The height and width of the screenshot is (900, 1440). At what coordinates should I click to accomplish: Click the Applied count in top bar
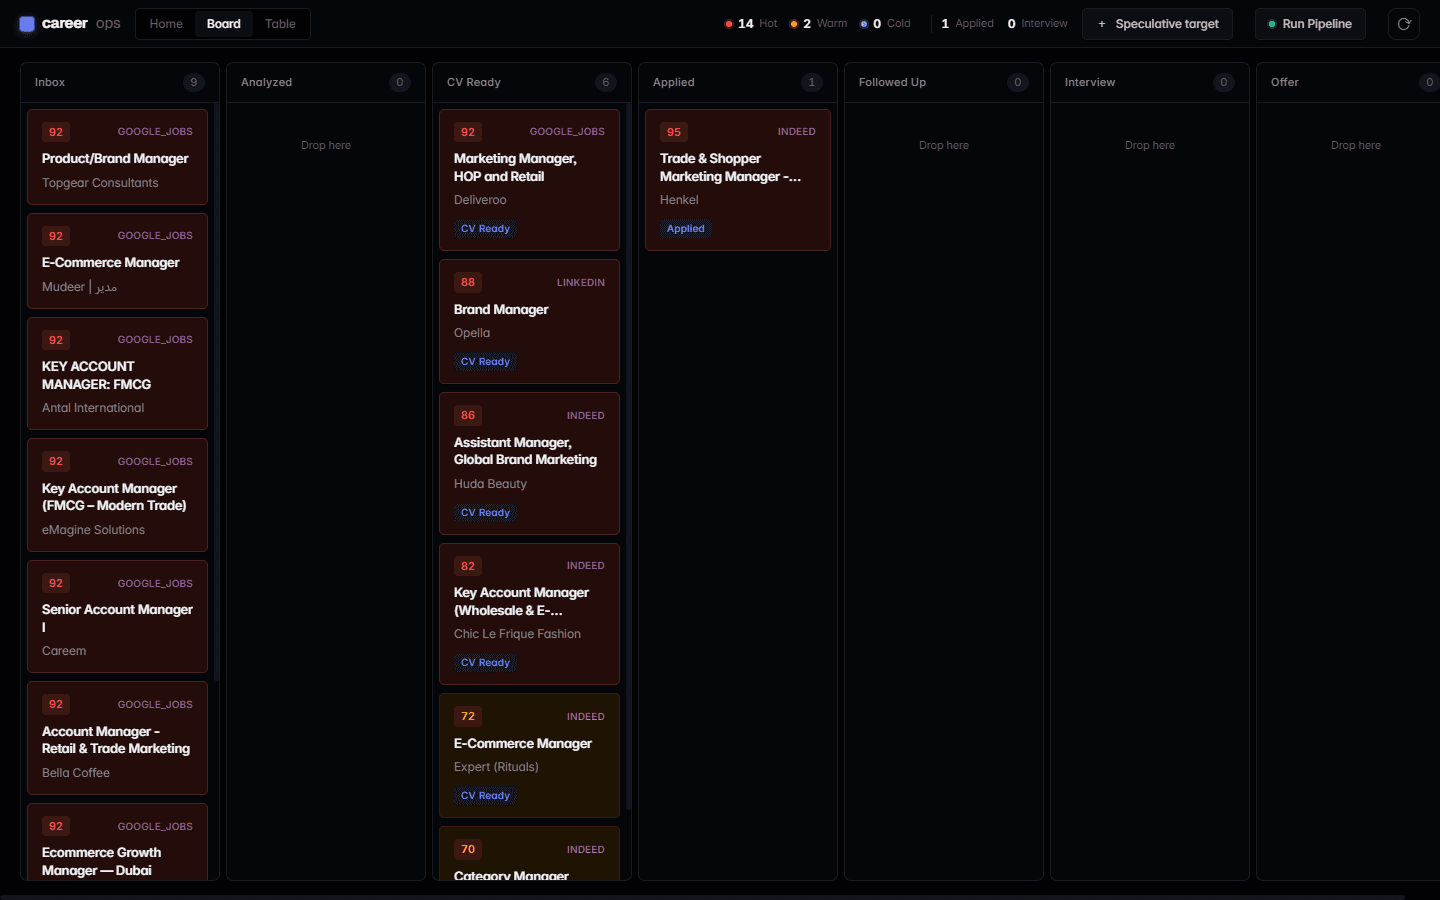pyautogui.click(x=967, y=24)
